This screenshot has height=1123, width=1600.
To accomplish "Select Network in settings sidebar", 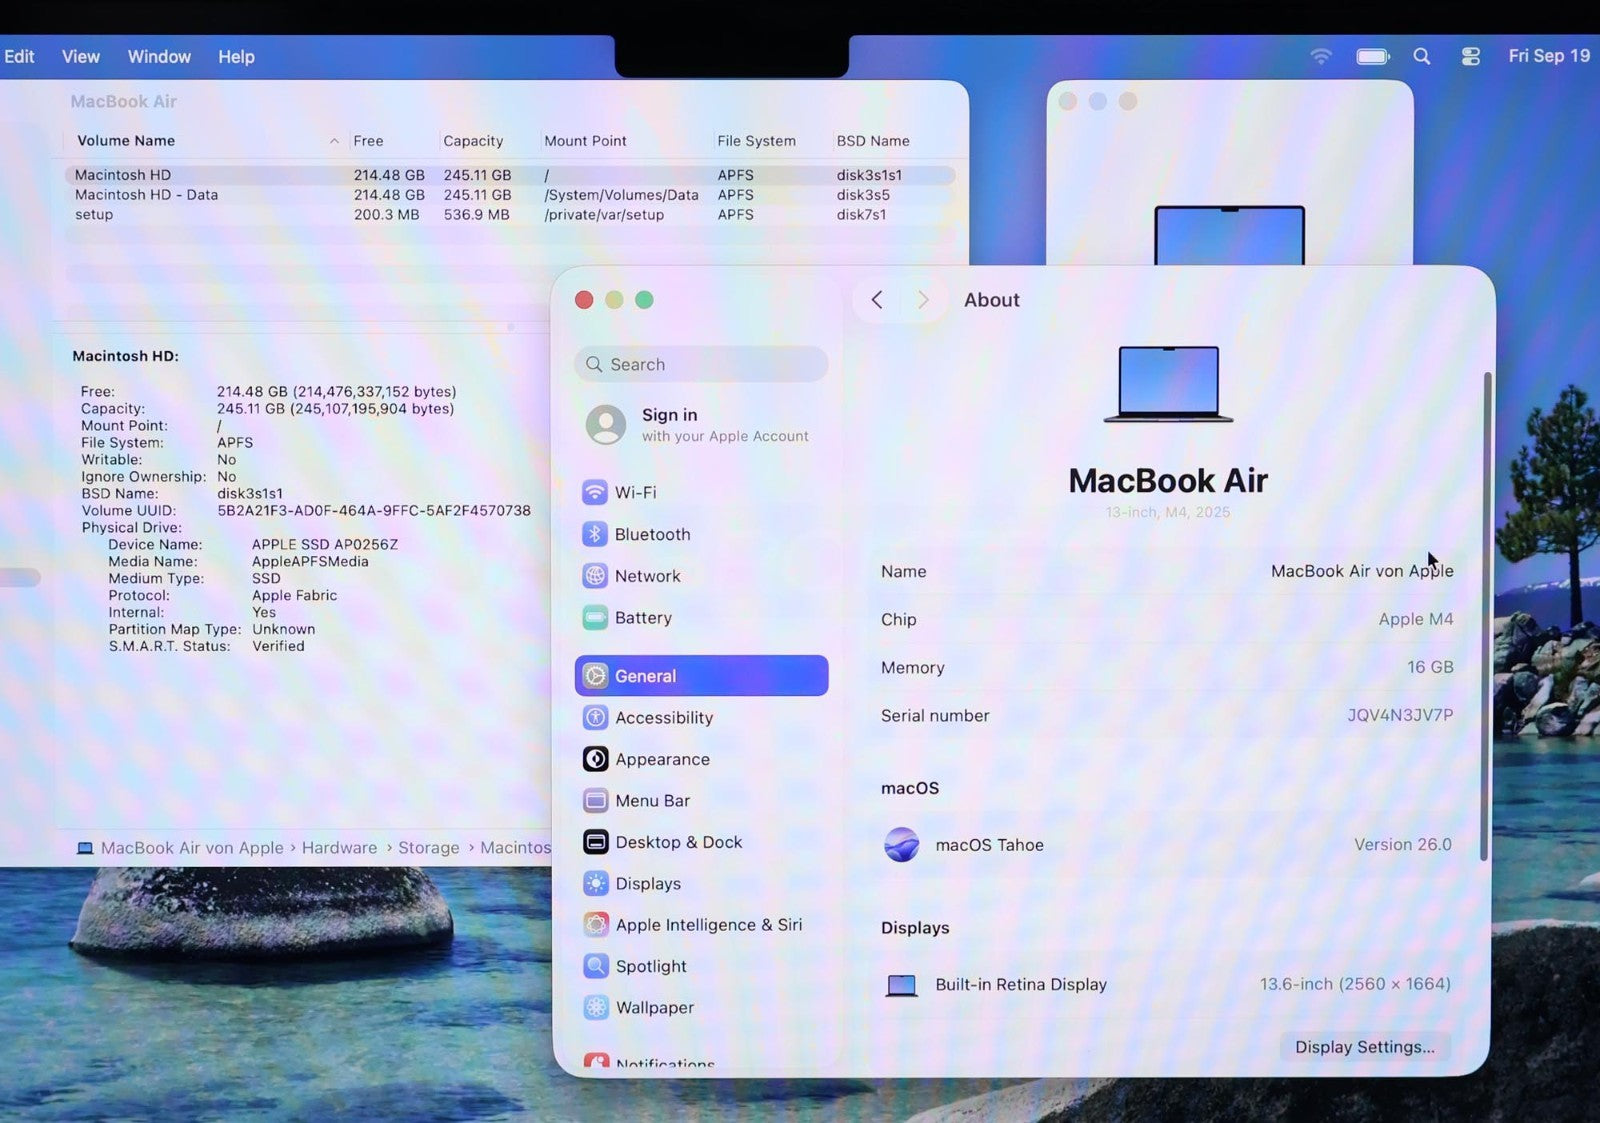I will (x=646, y=576).
